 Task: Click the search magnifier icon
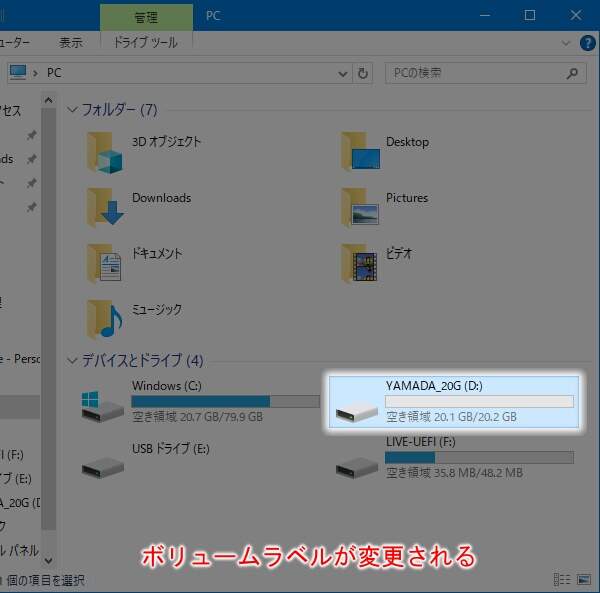point(572,73)
